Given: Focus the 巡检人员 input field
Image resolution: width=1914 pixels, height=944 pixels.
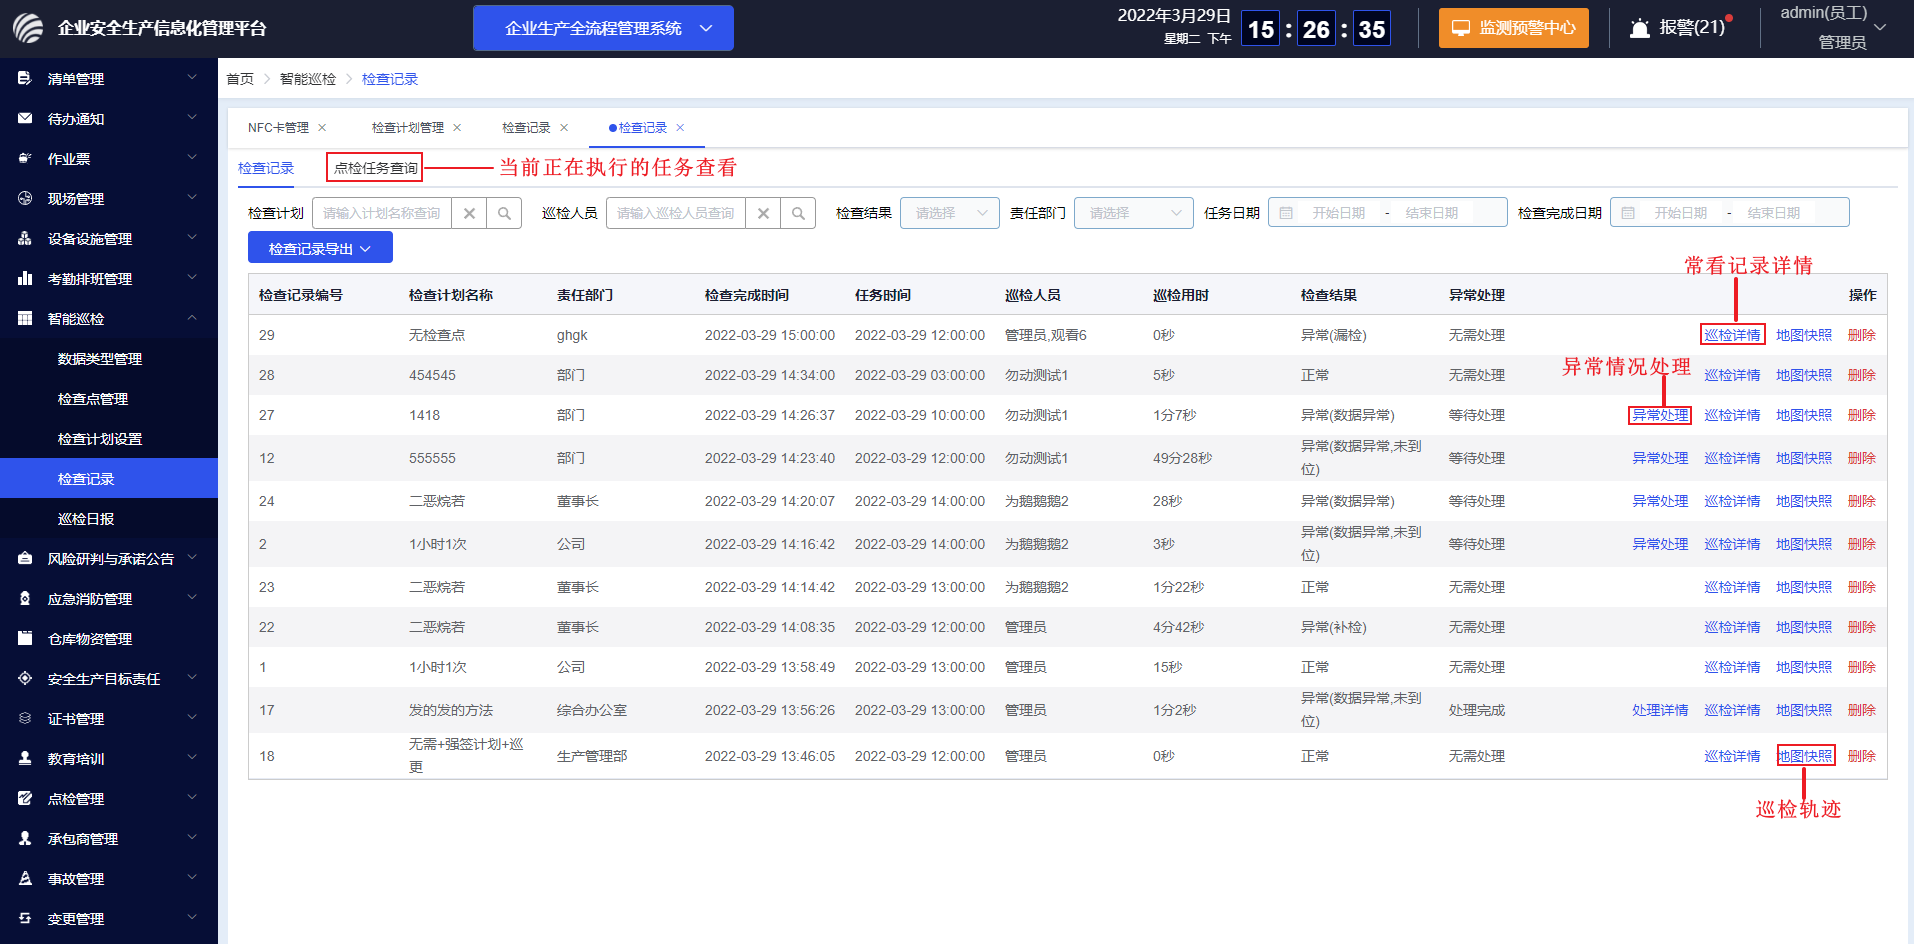Looking at the screenshot, I should pyautogui.click(x=676, y=213).
